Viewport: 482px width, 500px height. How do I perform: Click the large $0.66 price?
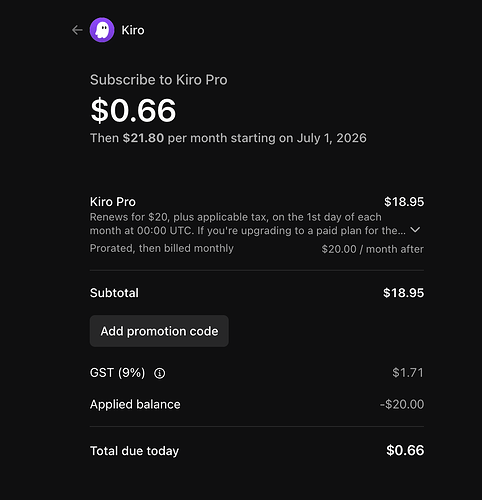tap(133, 110)
